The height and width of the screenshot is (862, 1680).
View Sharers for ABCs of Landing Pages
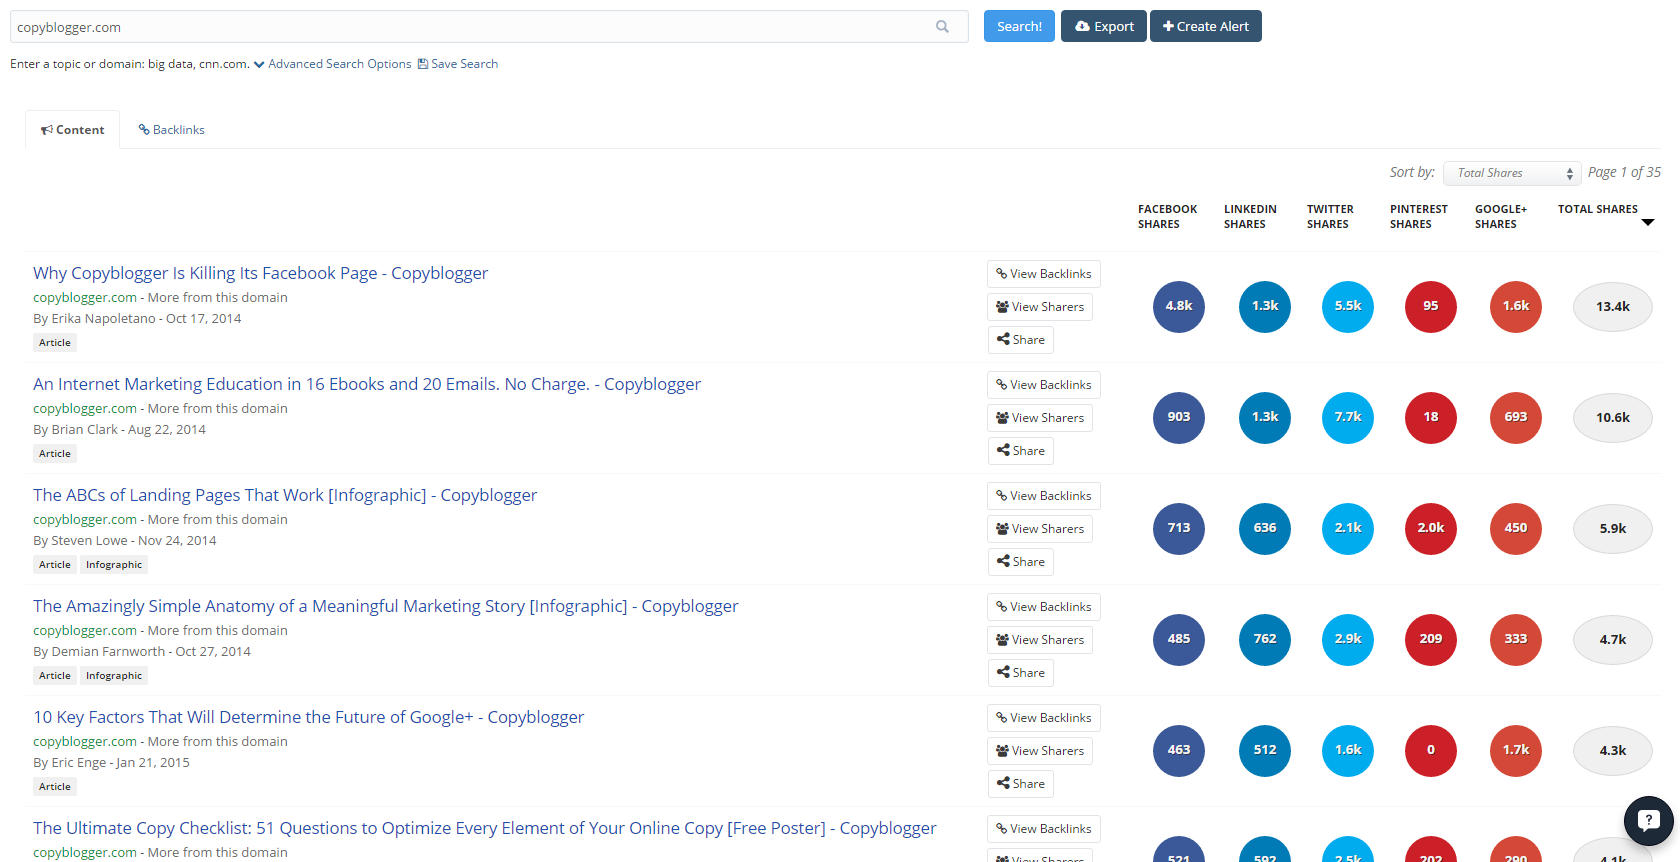click(x=1040, y=529)
